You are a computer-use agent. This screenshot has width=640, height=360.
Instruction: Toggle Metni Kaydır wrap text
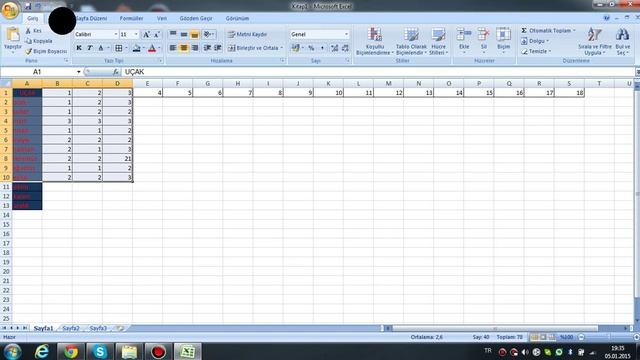pyautogui.click(x=247, y=34)
